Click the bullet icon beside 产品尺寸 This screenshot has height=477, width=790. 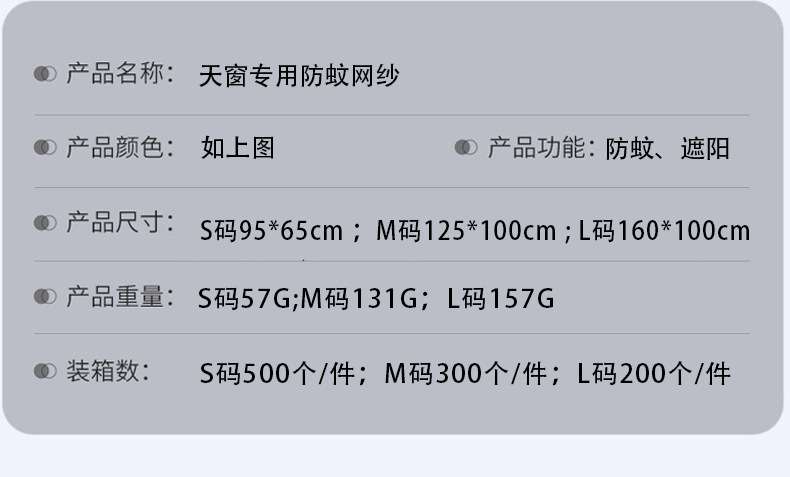tap(45, 223)
